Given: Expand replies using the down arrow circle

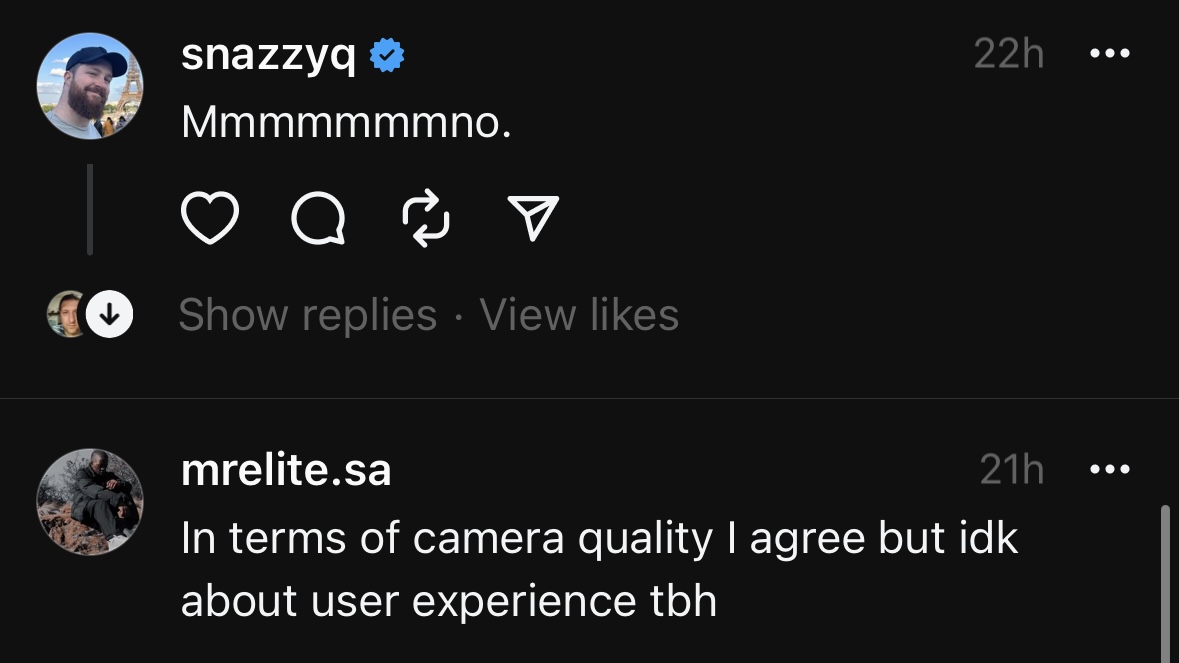Looking at the screenshot, I should point(110,315).
